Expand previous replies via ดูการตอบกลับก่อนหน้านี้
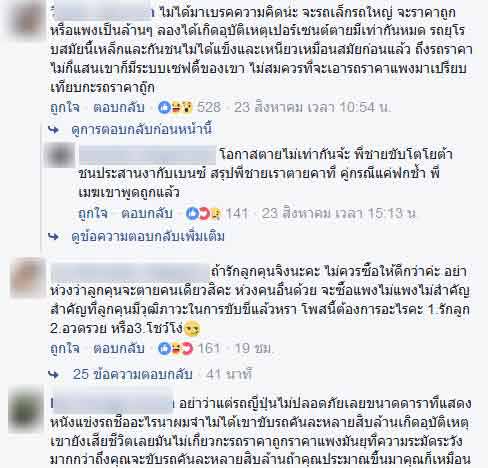This screenshot has height=468, width=488. coord(142,129)
